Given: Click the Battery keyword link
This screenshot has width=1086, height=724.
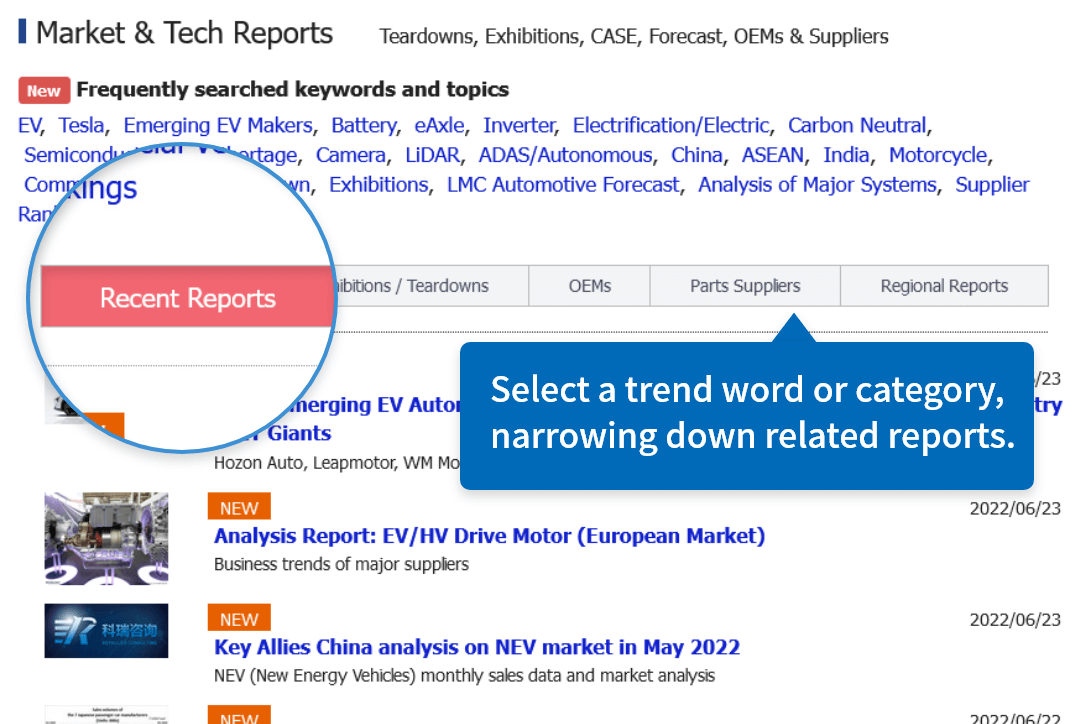Looking at the screenshot, I should [364, 125].
